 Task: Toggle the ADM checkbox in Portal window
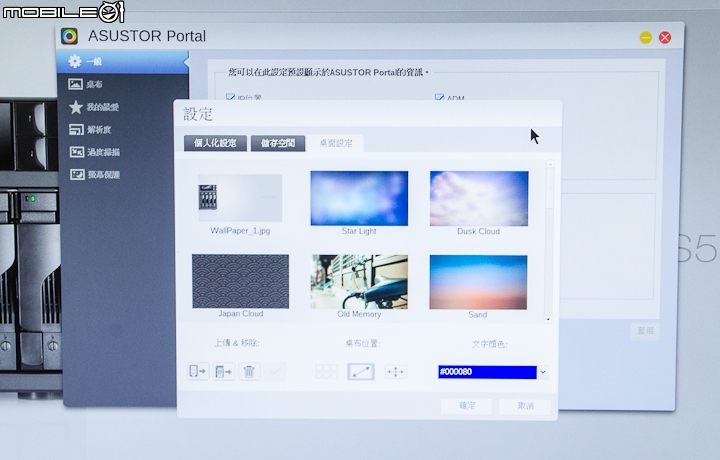pyautogui.click(x=439, y=97)
